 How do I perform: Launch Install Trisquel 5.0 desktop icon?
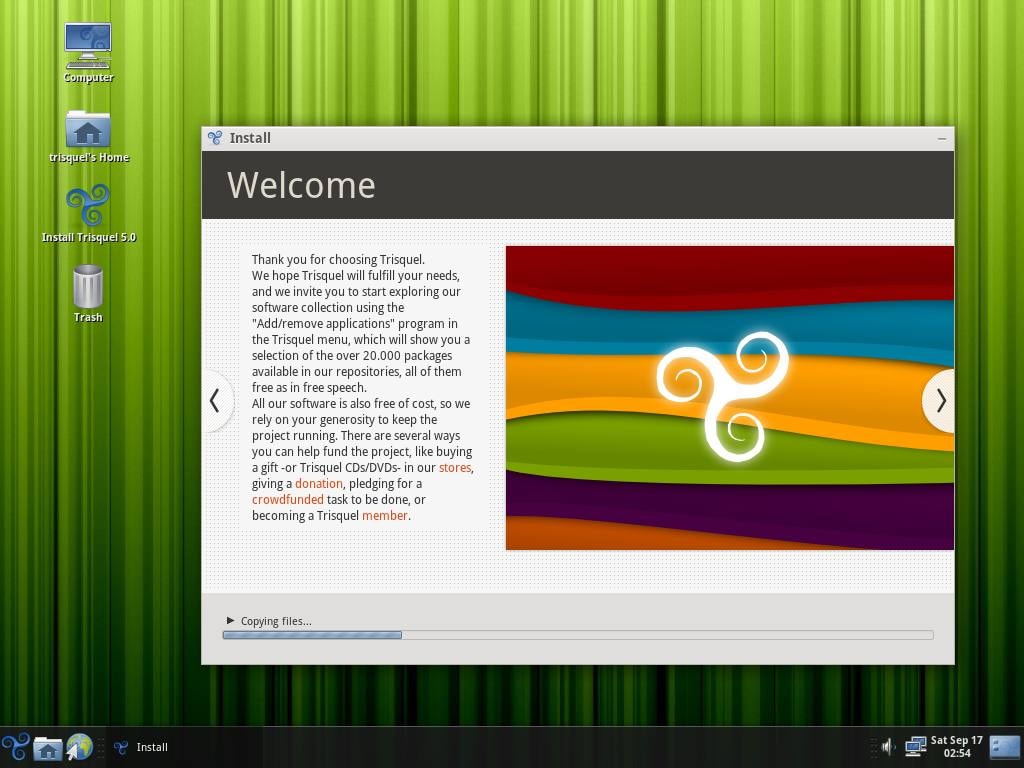pos(88,214)
